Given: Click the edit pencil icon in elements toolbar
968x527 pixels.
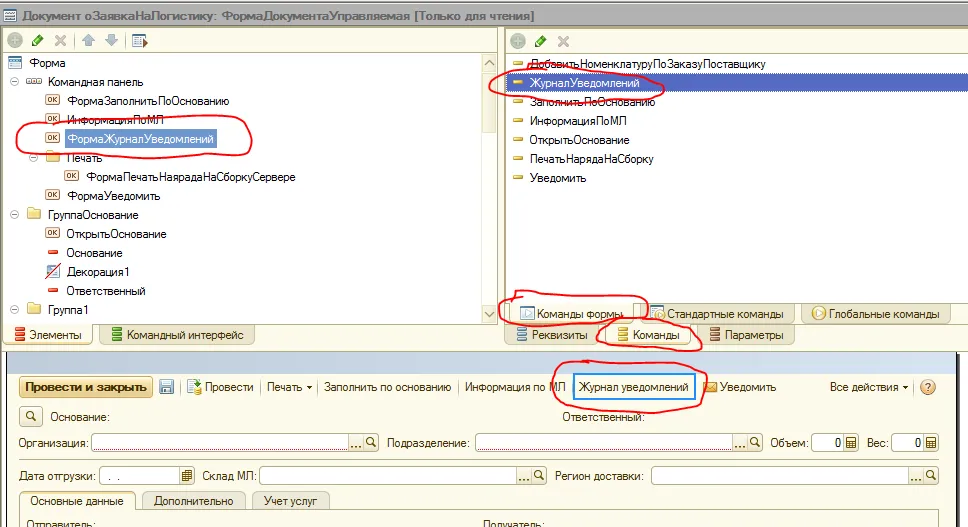Looking at the screenshot, I should pyautogui.click(x=38, y=41).
